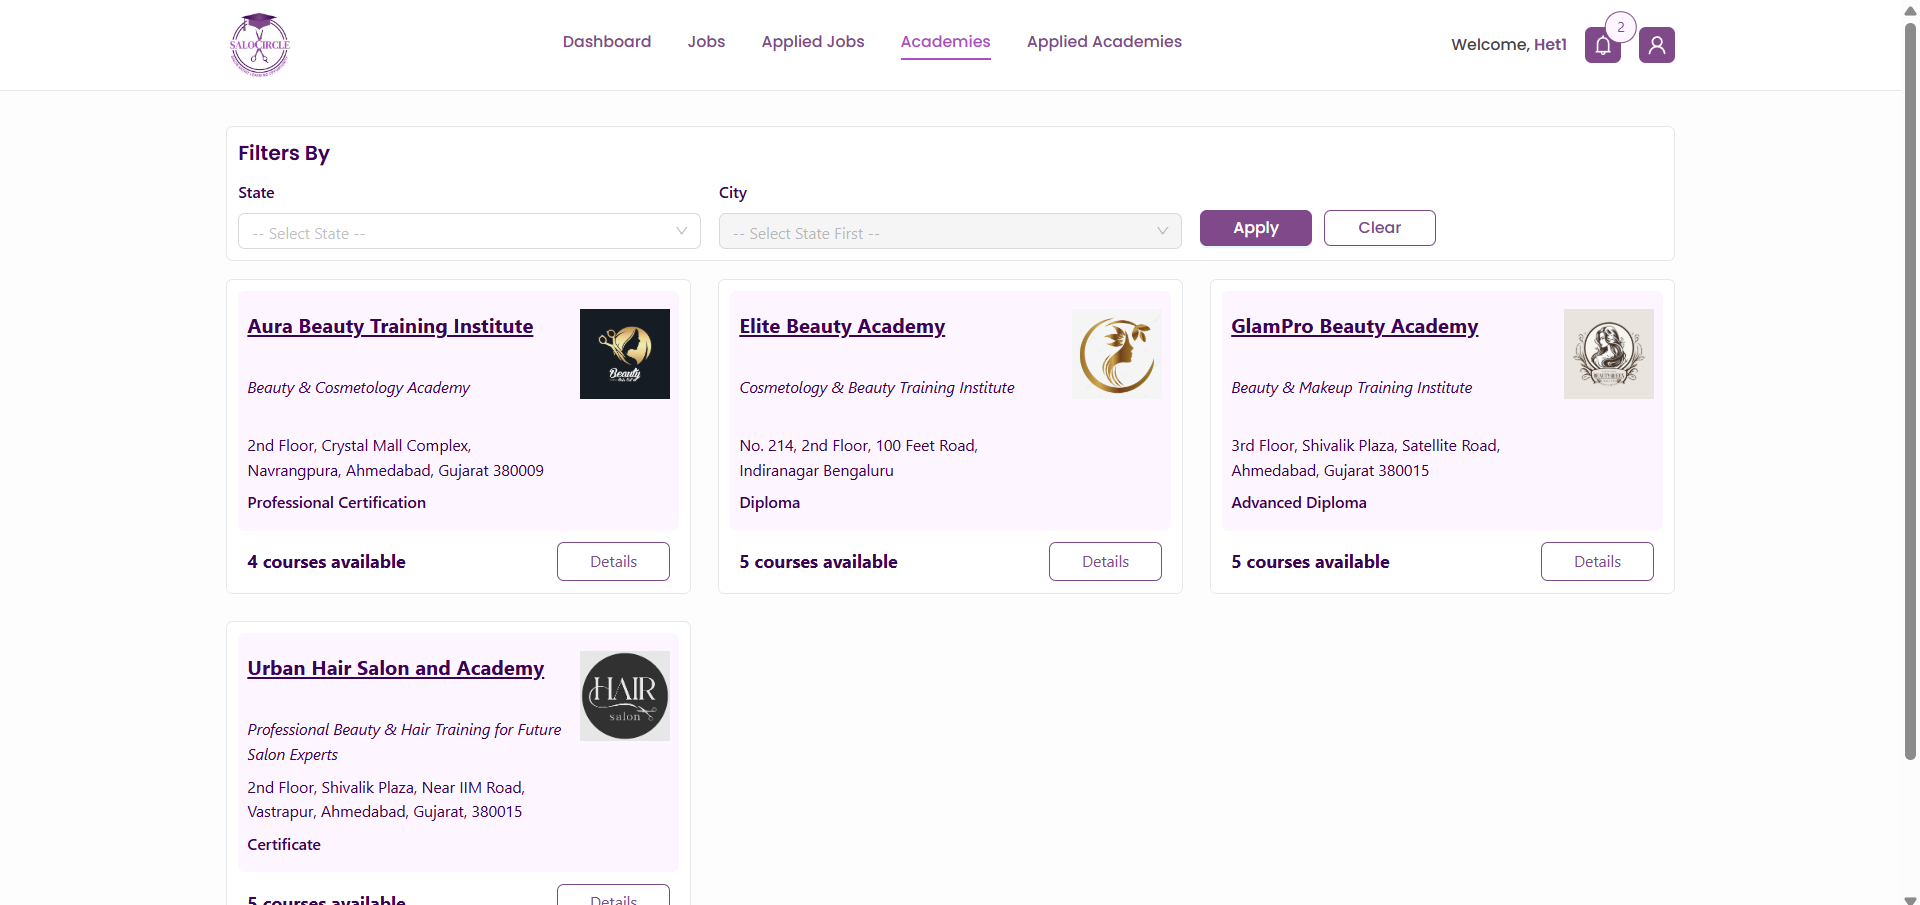Open Urban Hair Salon logo thumbnail

[625, 696]
